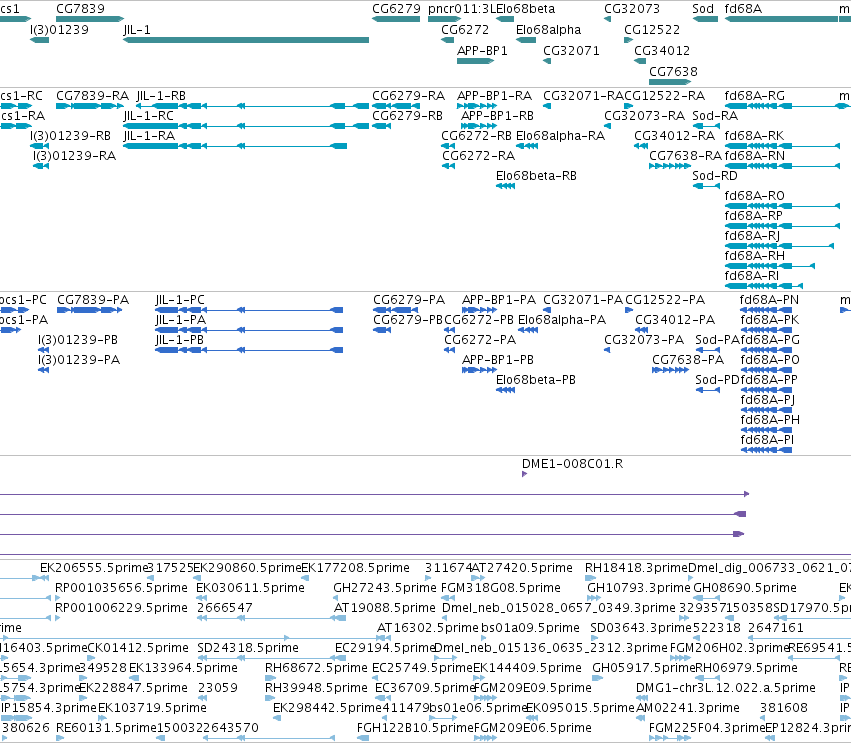Image resolution: width=851 pixels, height=743 pixels.
Task: Click the APP-BP1 gene label in gene track
Action: pos(482,50)
